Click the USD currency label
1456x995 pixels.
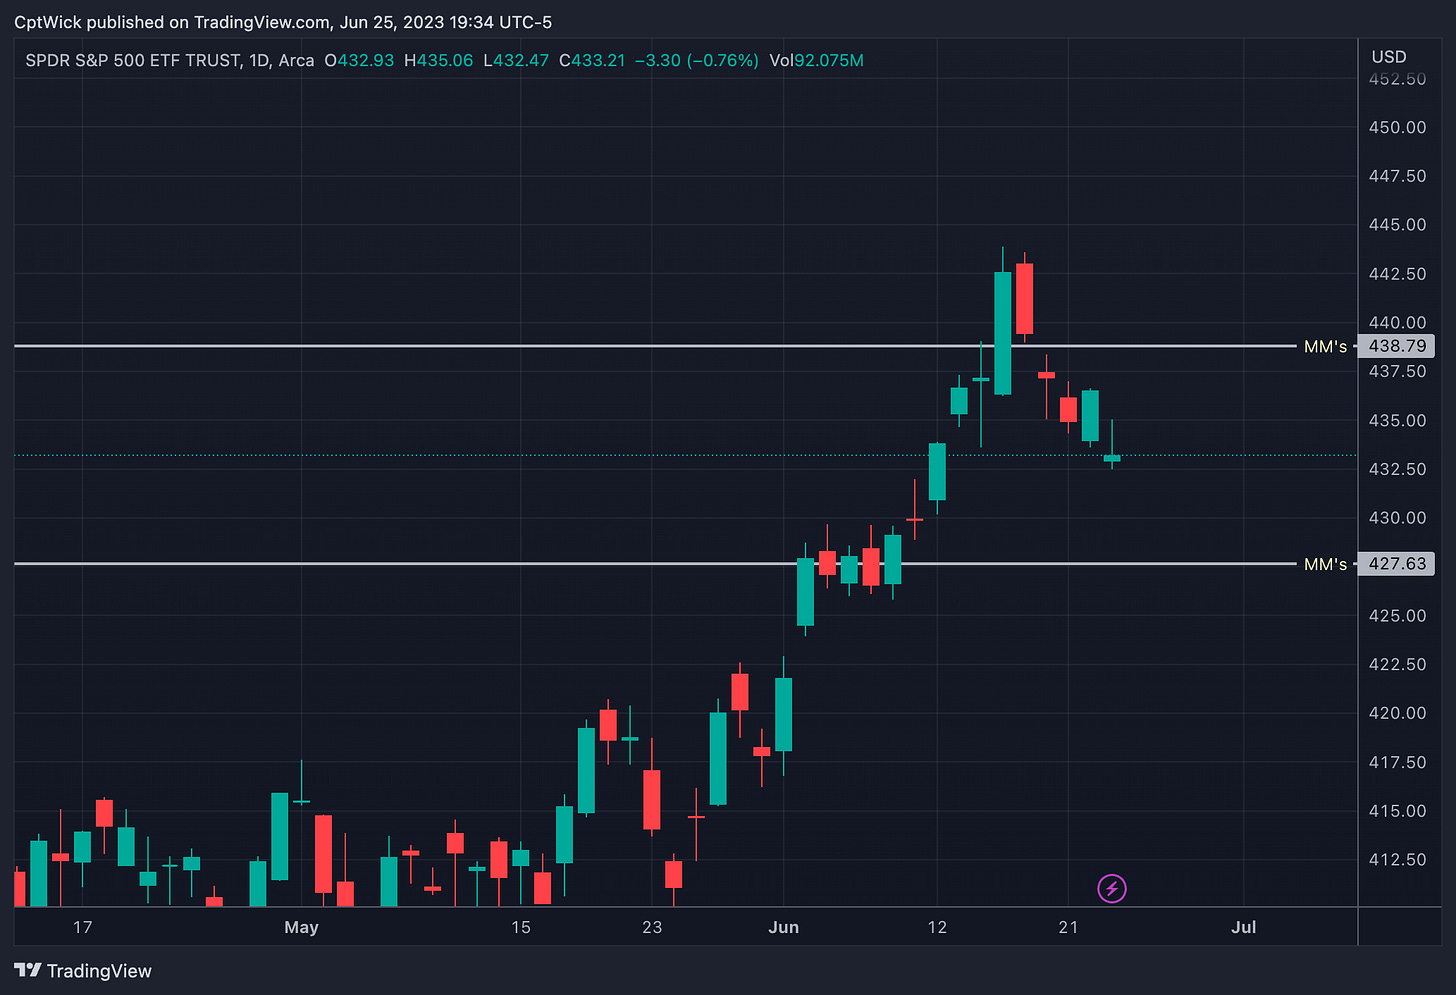coord(1388,57)
